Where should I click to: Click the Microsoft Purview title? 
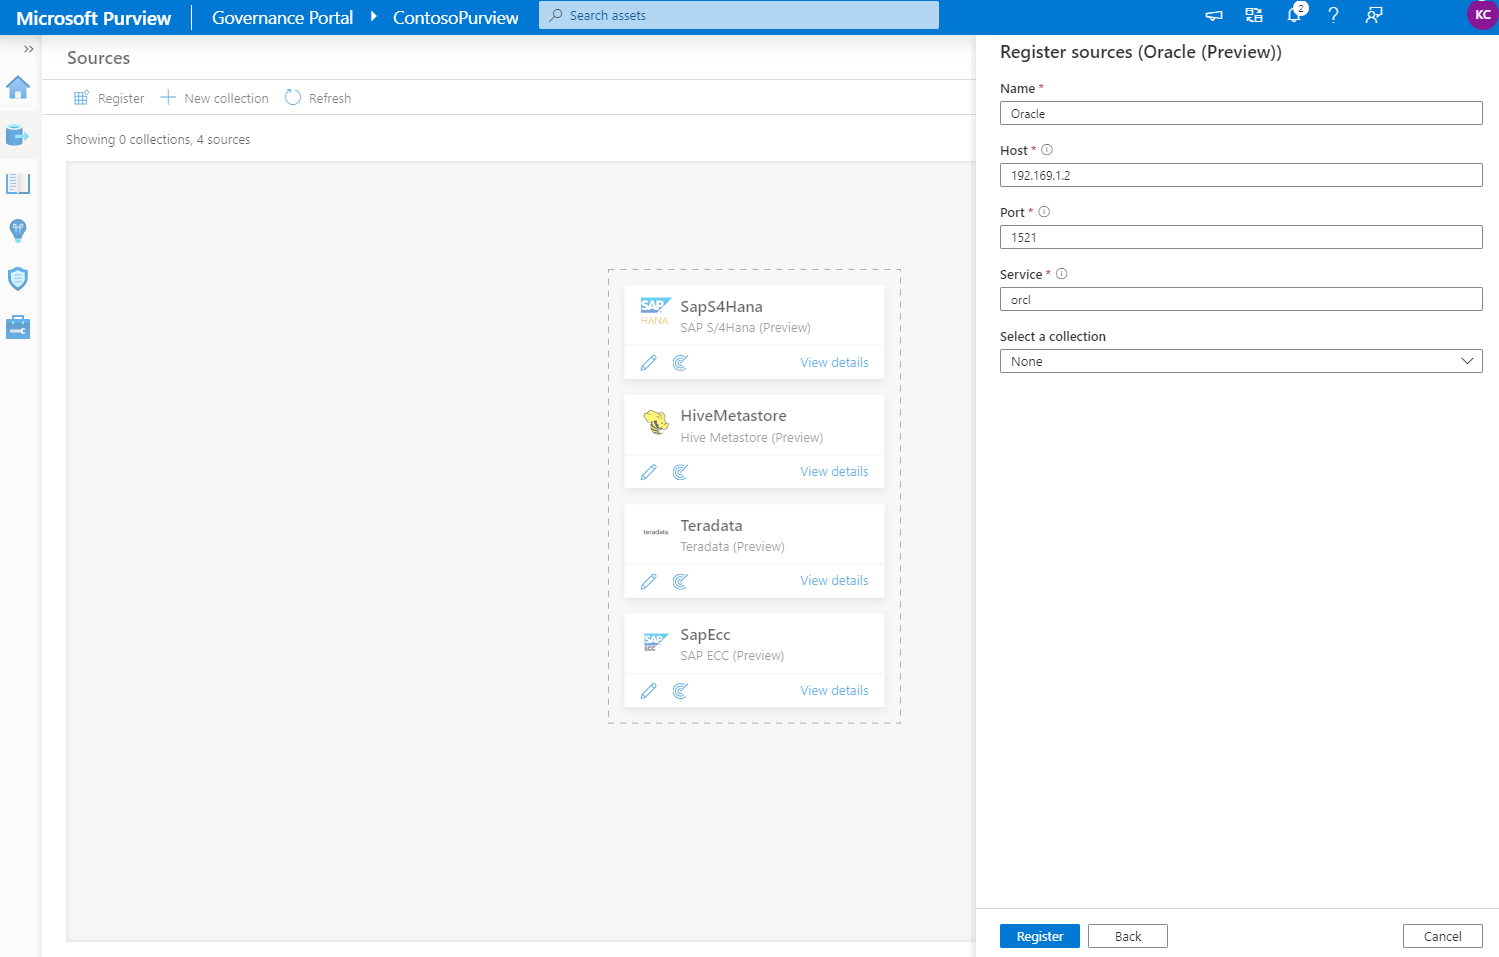94,18
